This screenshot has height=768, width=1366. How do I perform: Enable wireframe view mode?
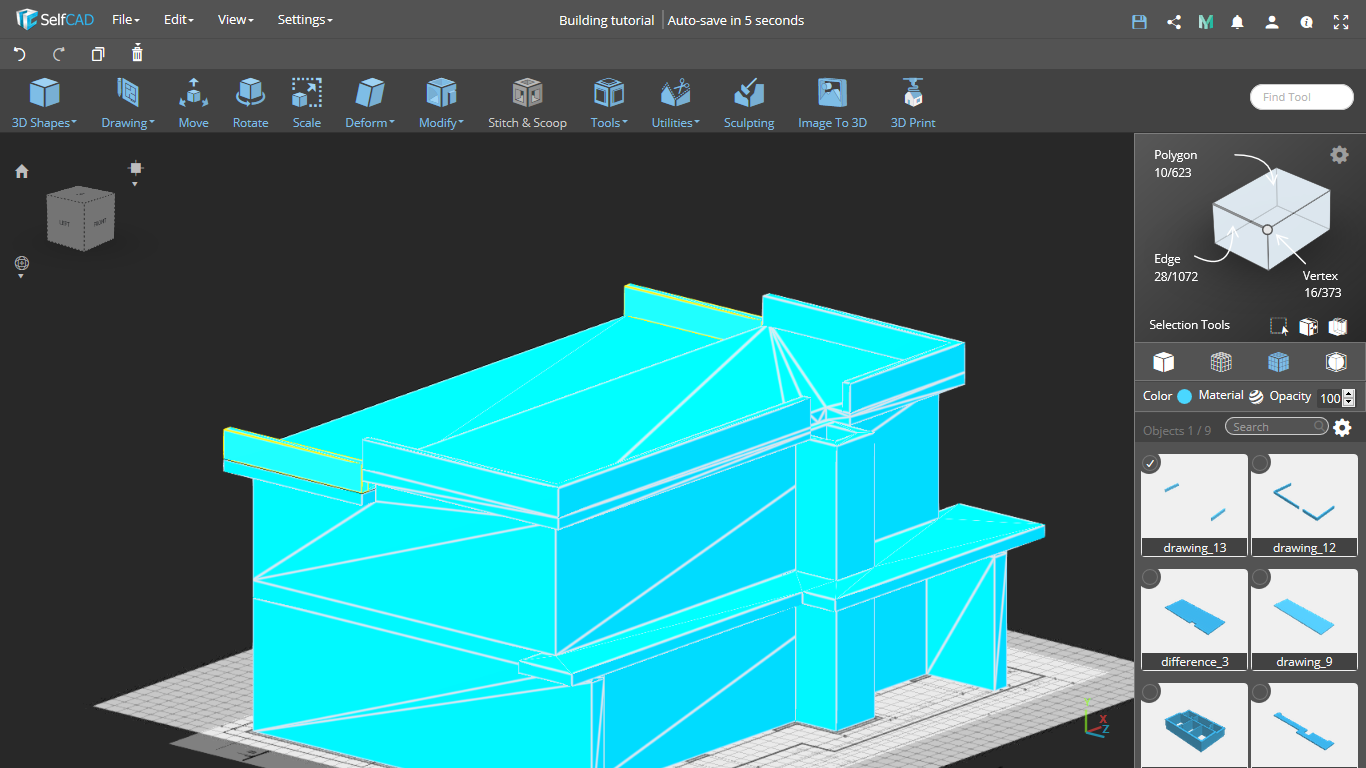(x=1220, y=361)
